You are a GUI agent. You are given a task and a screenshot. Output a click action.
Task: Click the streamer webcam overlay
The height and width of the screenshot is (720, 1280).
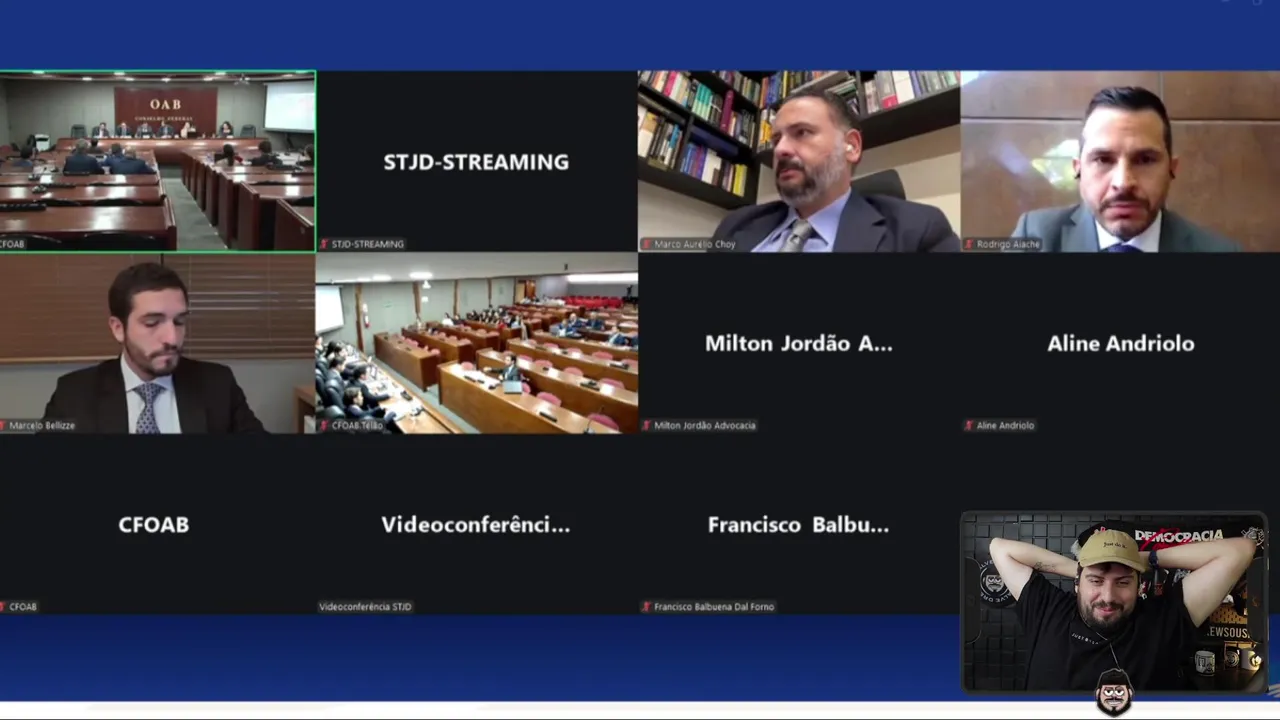click(x=1114, y=601)
